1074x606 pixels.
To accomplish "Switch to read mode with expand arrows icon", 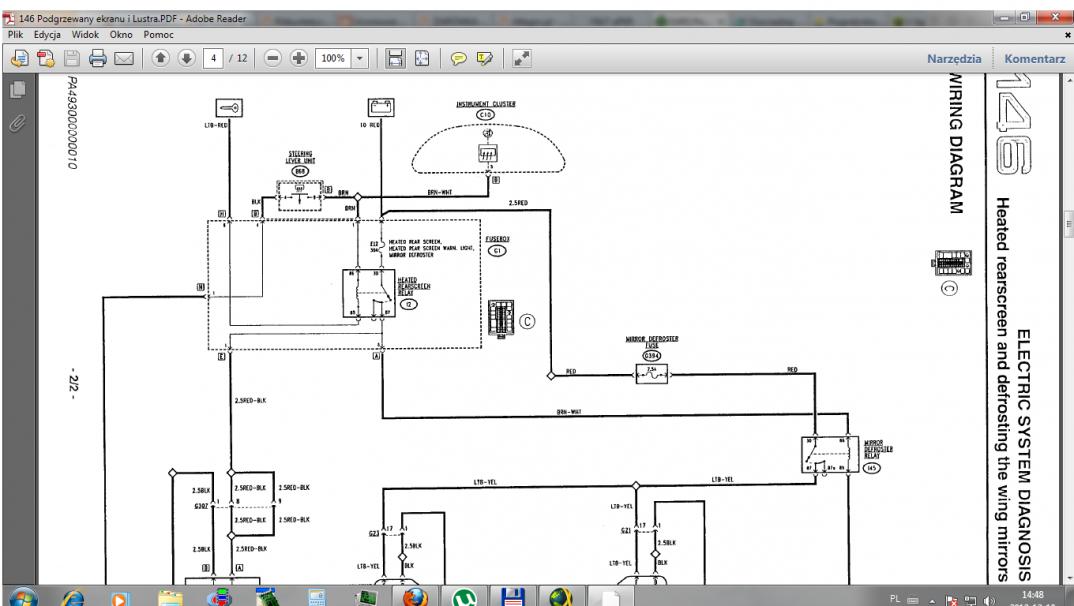I will pos(521,59).
